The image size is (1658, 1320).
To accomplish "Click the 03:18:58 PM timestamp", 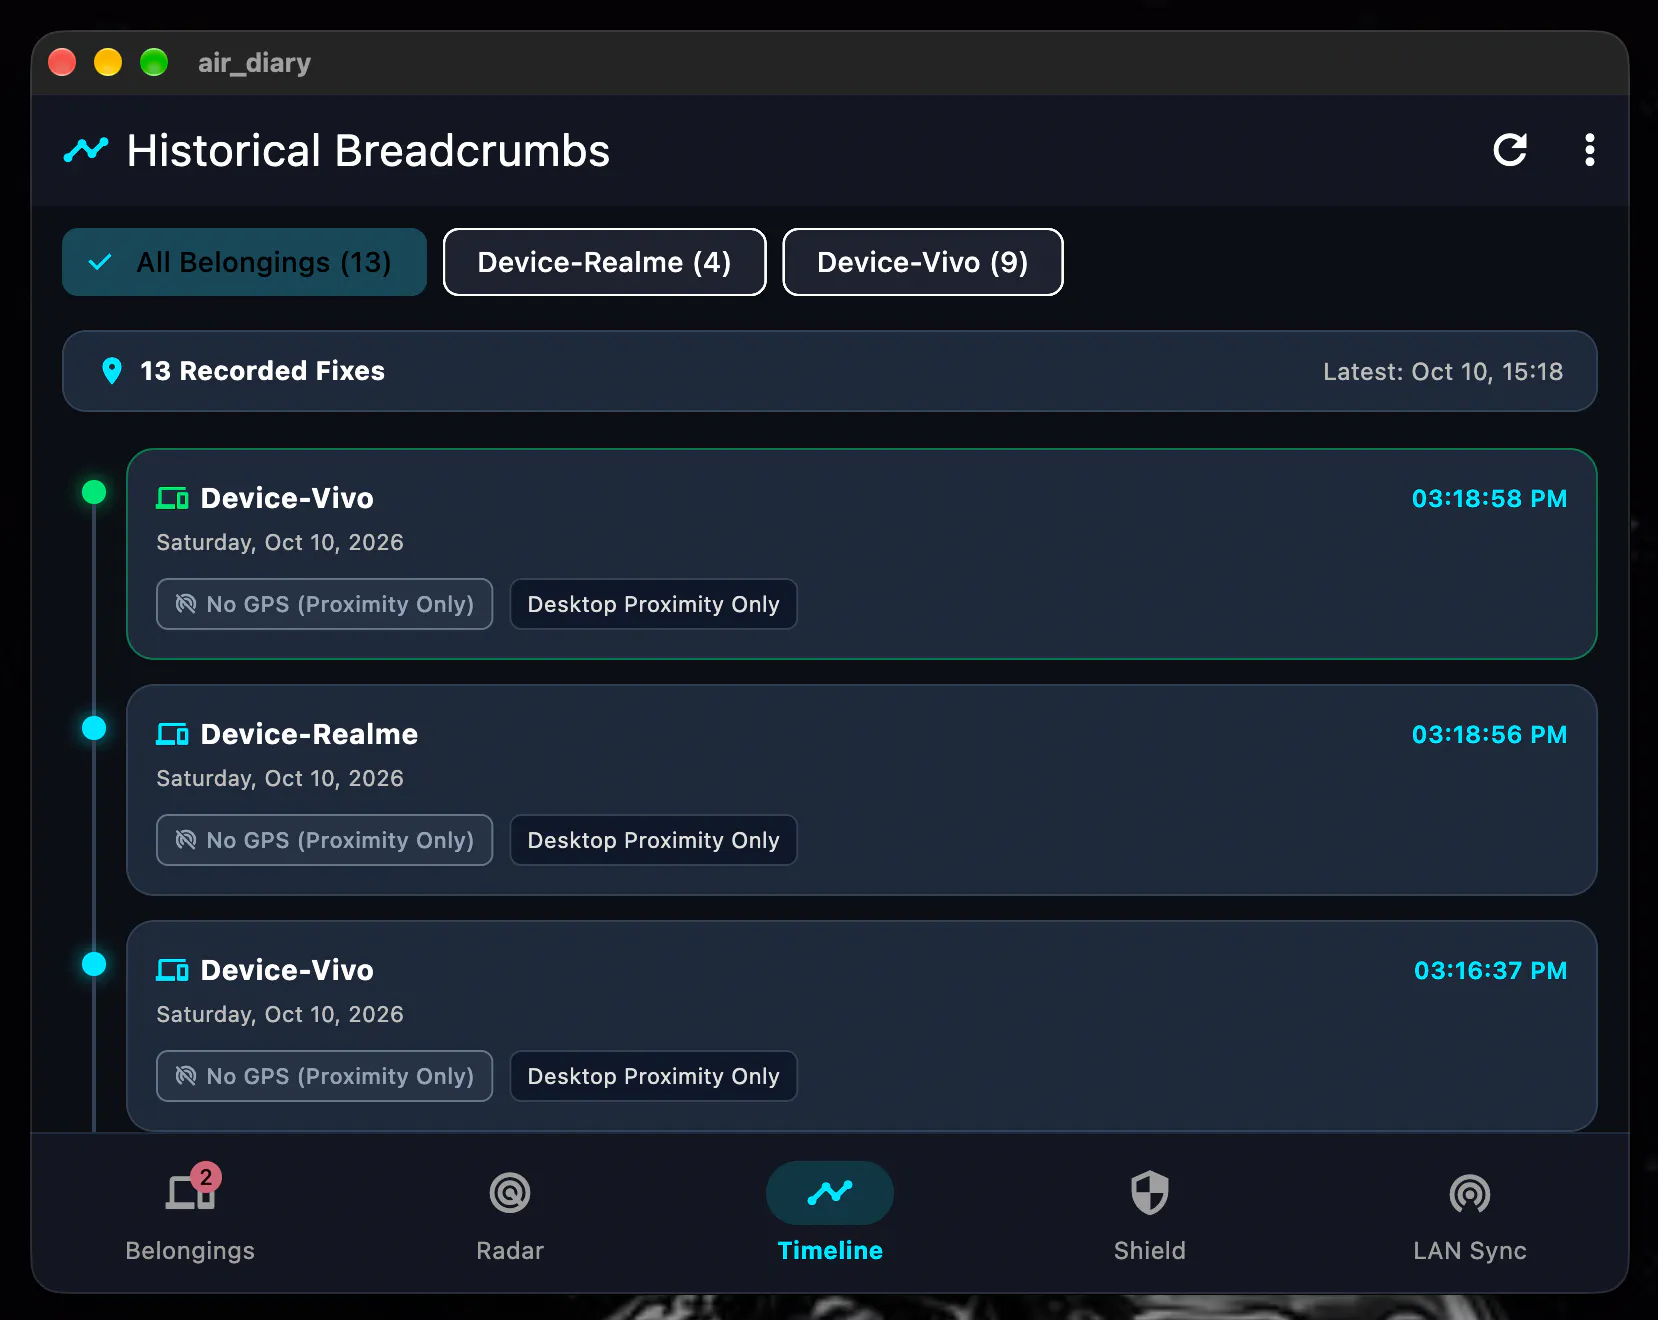I will point(1489,498).
